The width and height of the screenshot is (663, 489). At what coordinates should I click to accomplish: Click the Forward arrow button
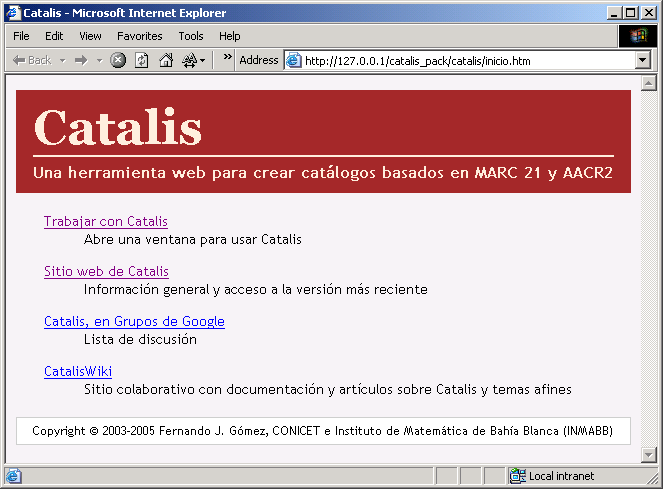pyautogui.click(x=81, y=60)
